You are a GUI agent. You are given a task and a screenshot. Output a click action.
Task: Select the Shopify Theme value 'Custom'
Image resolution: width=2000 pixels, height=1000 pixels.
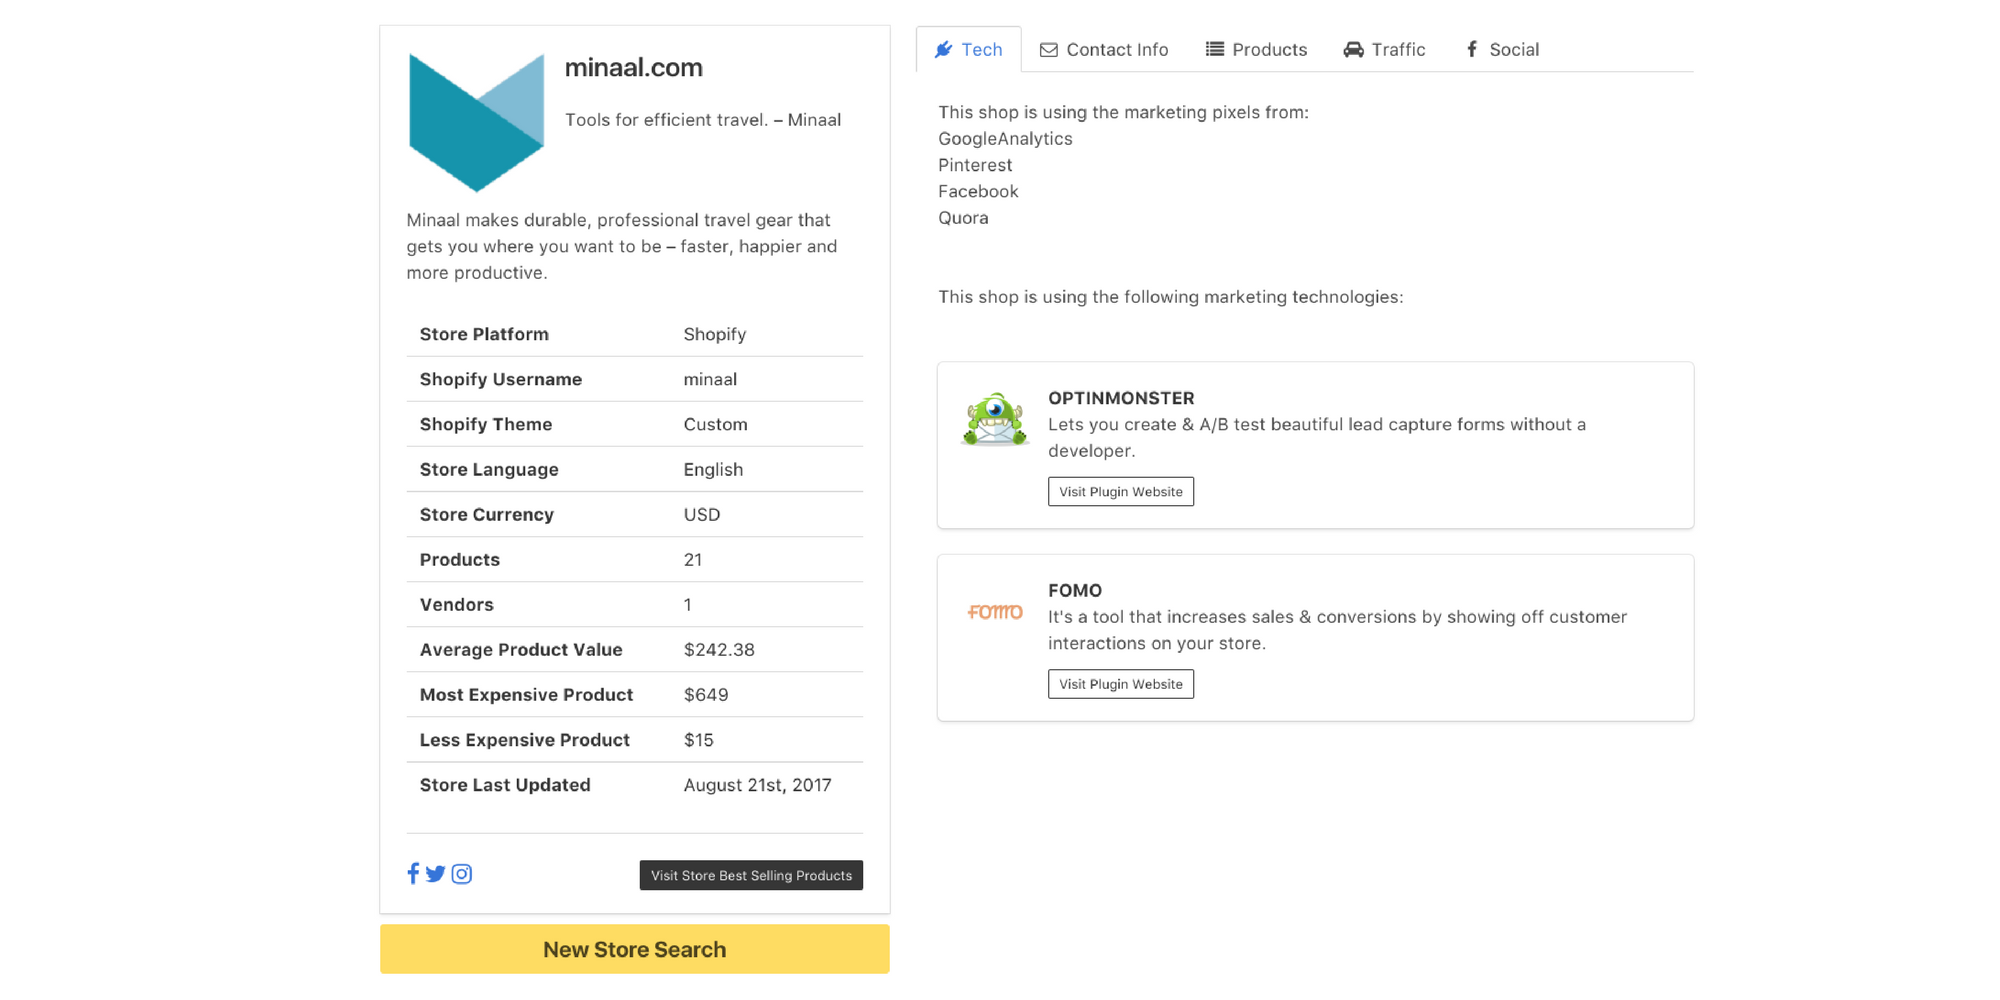pyautogui.click(x=715, y=424)
